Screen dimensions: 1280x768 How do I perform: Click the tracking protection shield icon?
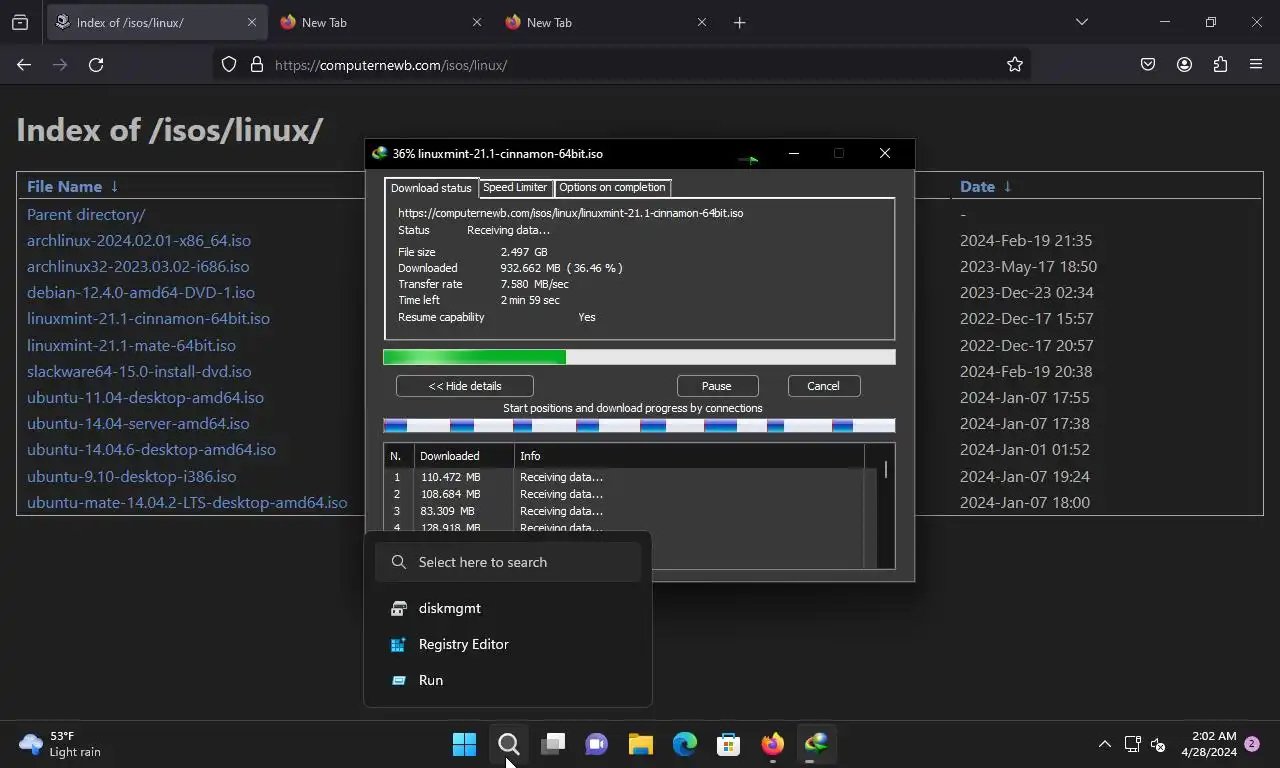(229, 65)
